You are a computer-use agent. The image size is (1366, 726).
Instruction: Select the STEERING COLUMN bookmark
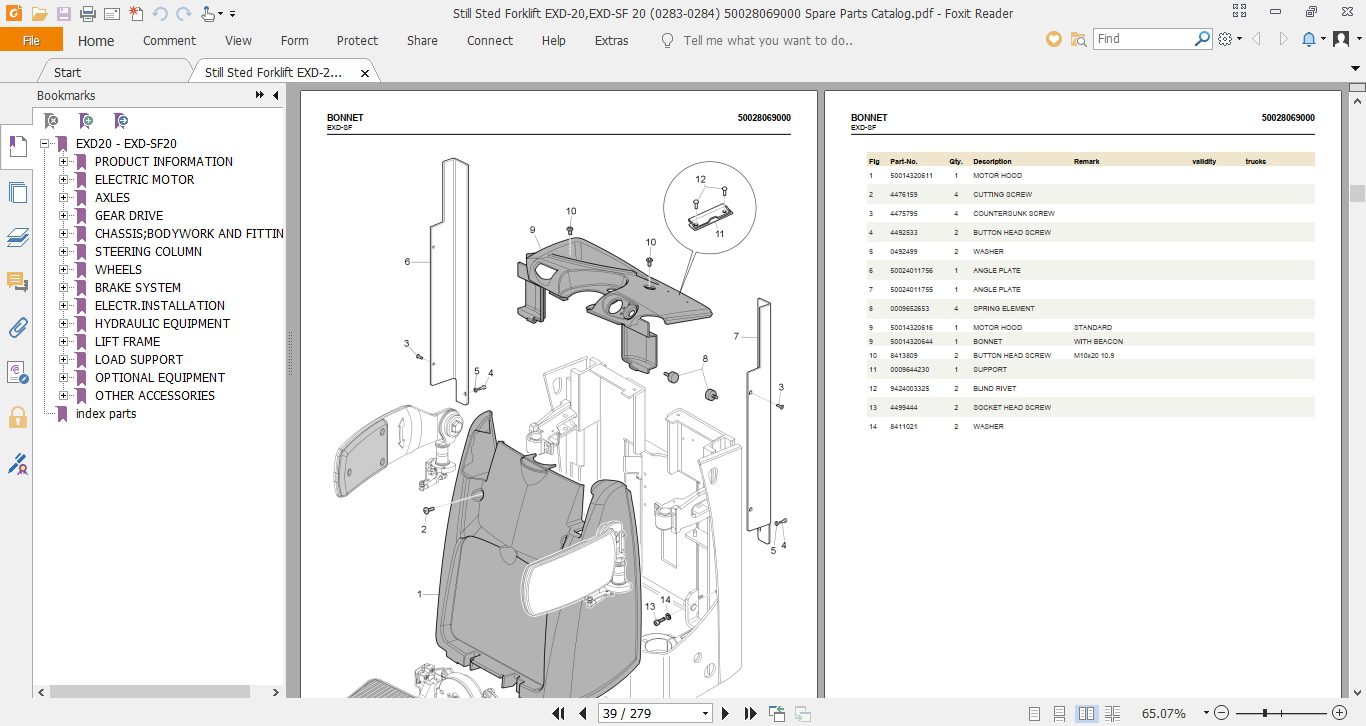(x=148, y=252)
